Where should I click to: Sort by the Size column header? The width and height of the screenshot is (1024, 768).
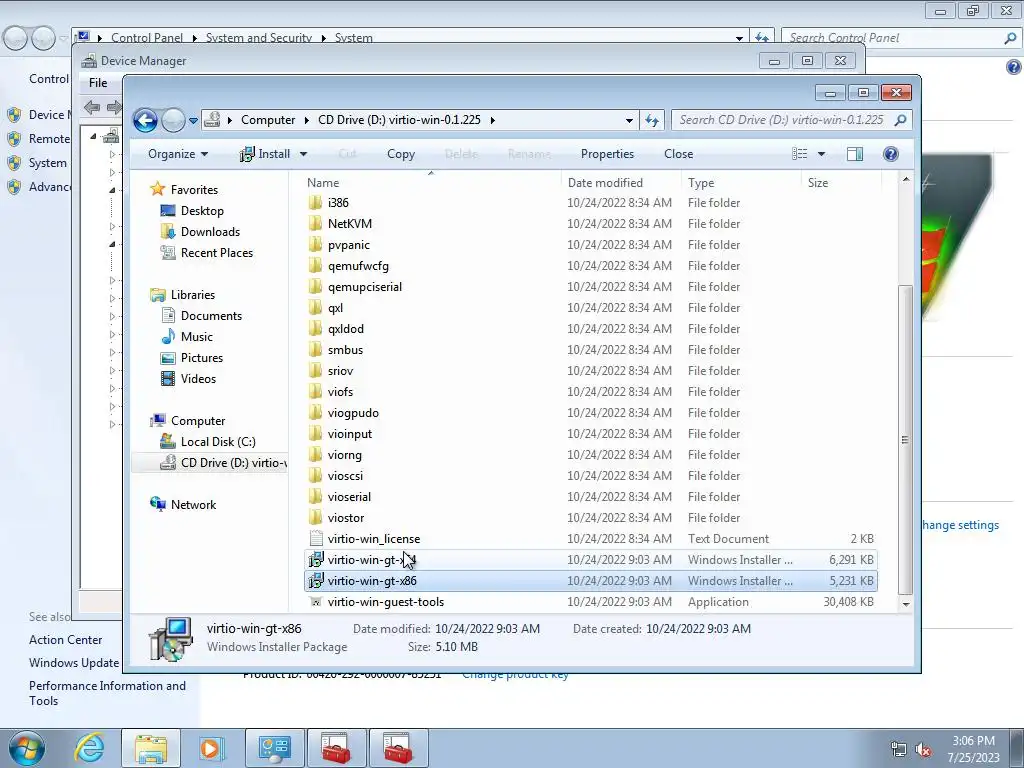tap(818, 183)
